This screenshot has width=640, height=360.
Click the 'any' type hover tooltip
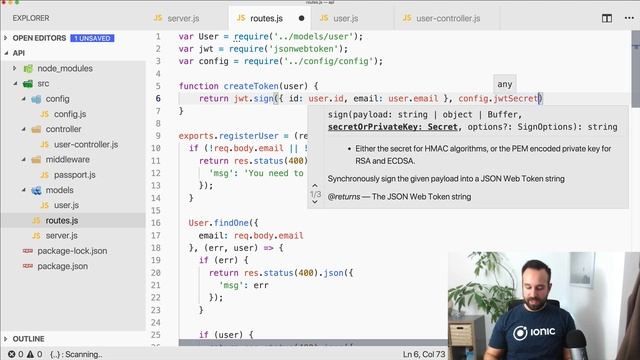click(504, 84)
